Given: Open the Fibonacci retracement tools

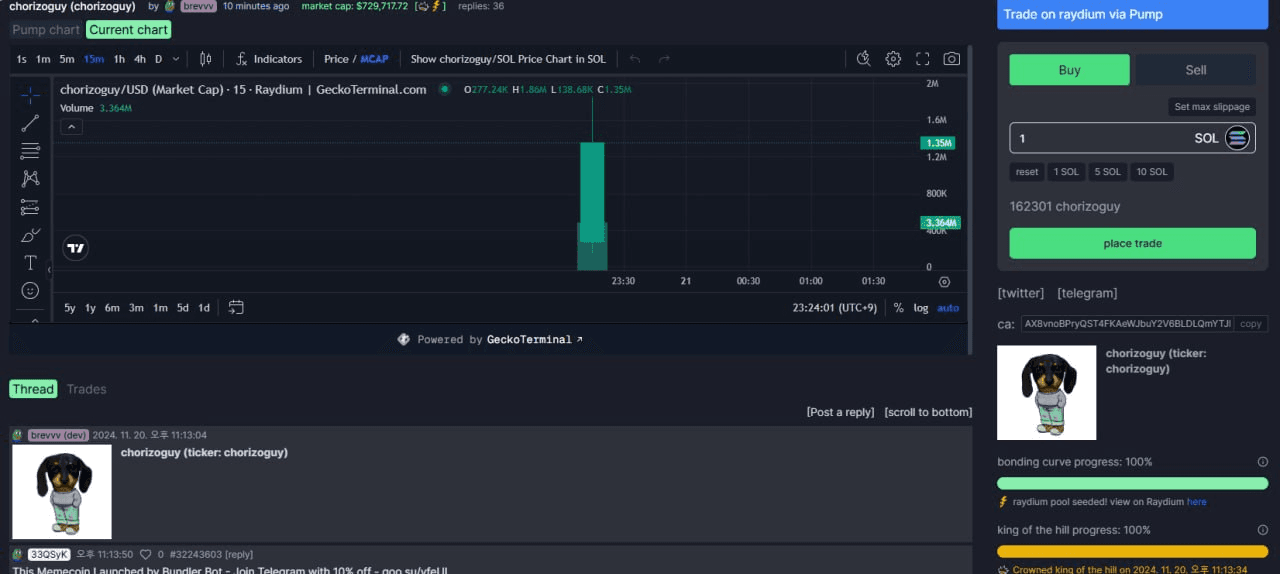Looking at the screenshot, I should coord(30,151).
